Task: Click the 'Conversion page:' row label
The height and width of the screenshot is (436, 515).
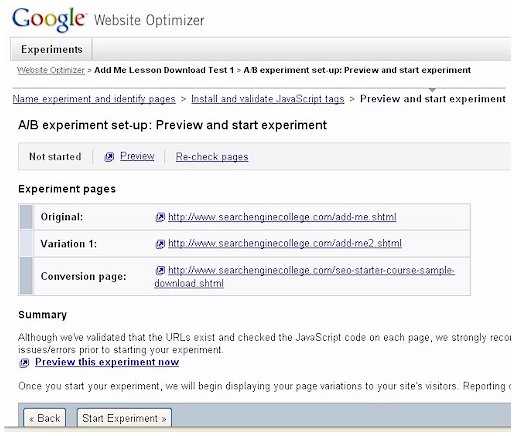Action: (84, 276)
